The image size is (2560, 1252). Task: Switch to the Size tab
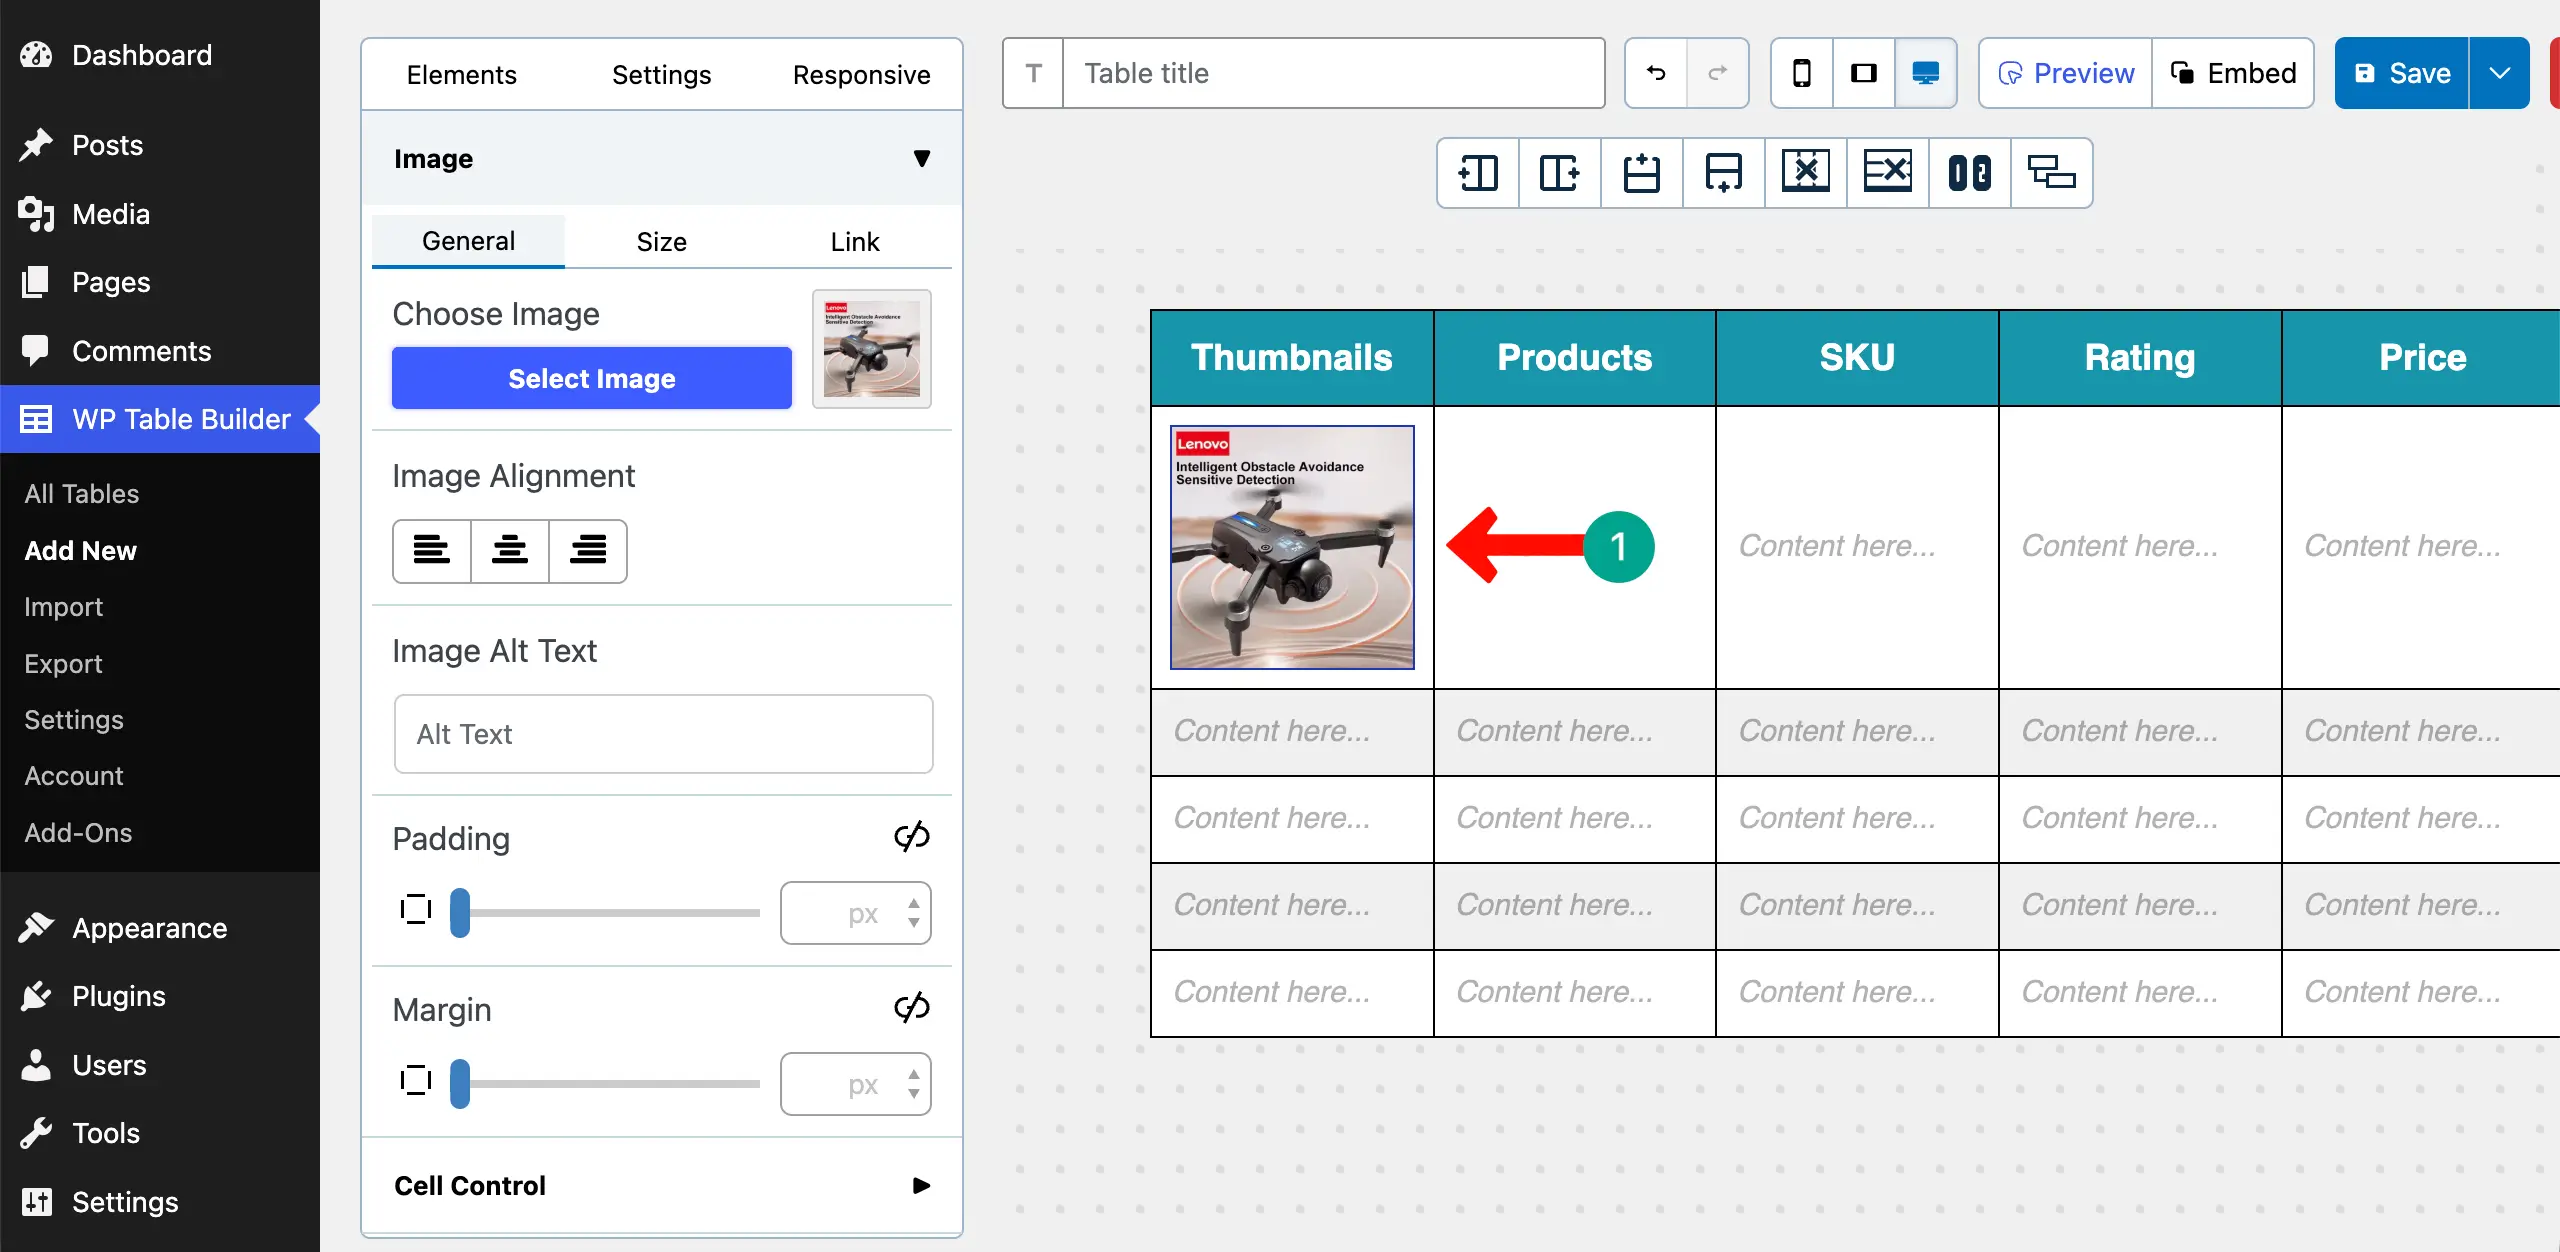click(x=661, y=241)
